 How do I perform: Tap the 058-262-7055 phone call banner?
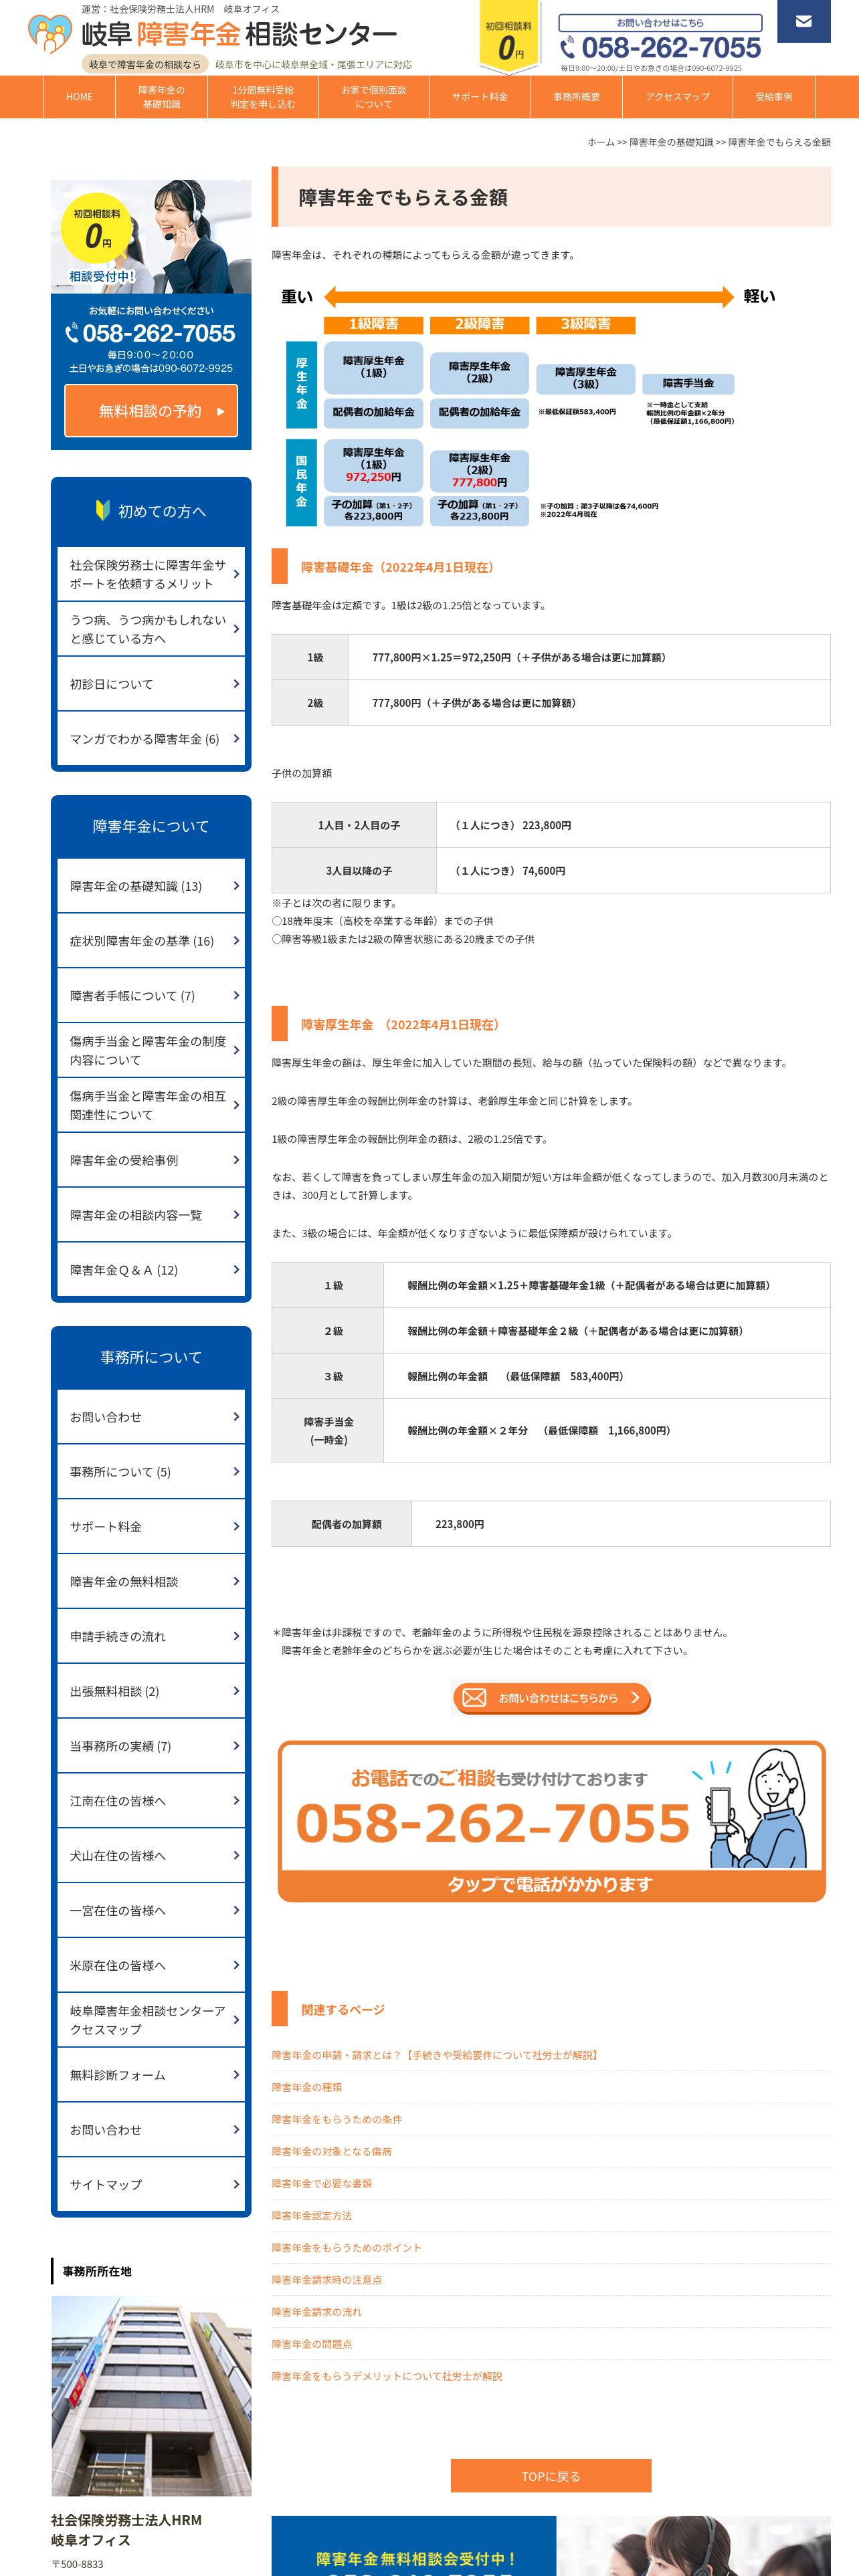click(x=551, y=1820)
